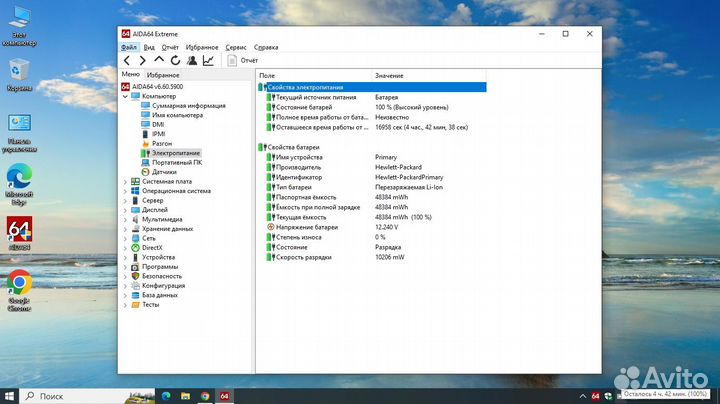Expand the Мультимедиа node
The height and width of the screenshot is (404, 720).
point(125,219)
